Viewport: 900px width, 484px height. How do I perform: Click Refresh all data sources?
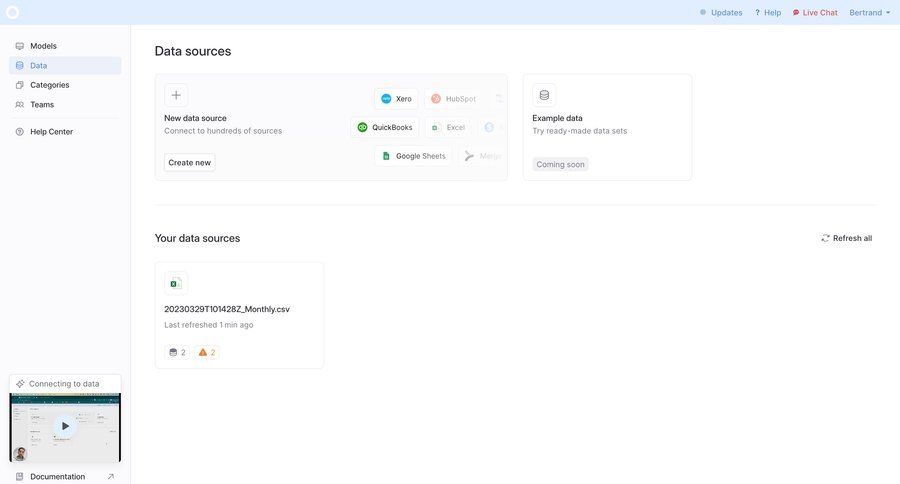(x=847, y=238)
